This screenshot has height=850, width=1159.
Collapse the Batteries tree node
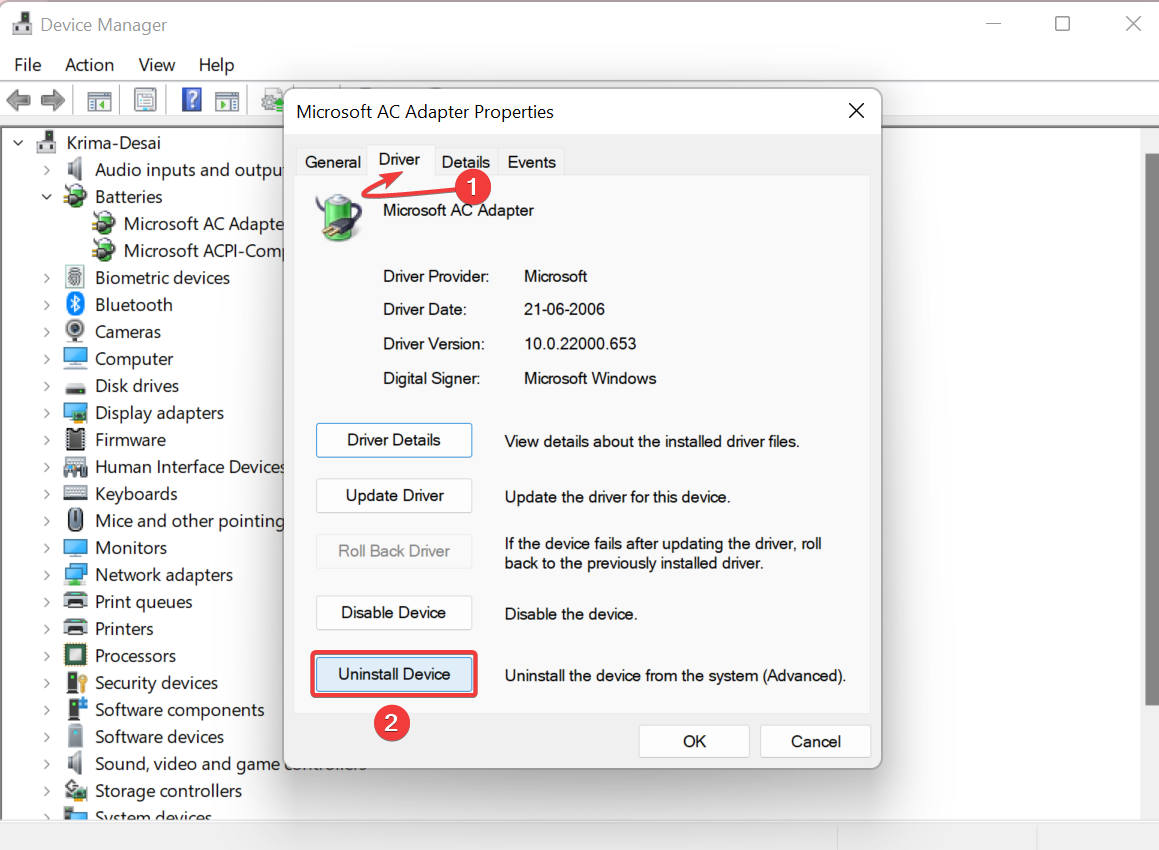click(x=47, y=197)
